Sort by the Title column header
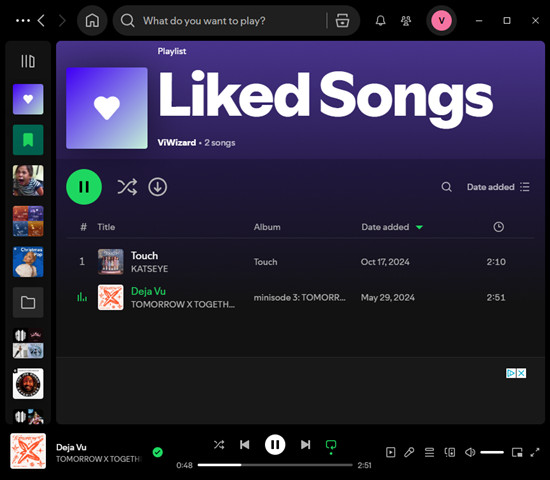Viewport: 550px width, 480px height. coord(106,227)
